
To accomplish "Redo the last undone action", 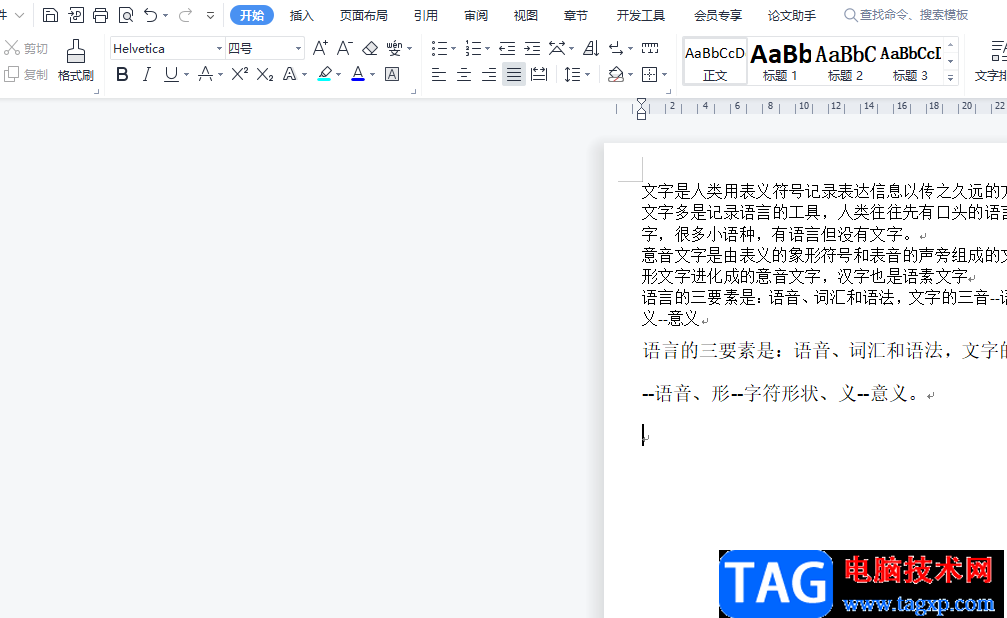I will pos(185,15).
